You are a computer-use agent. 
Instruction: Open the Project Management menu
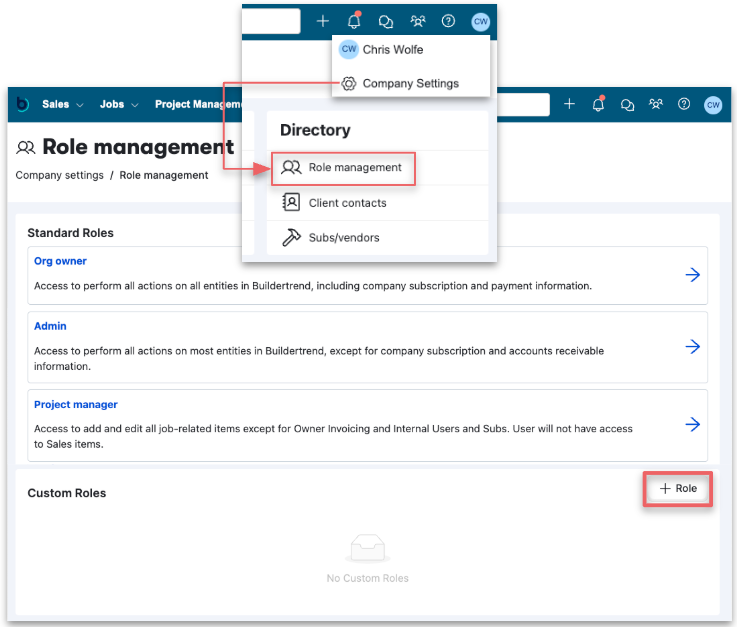[198, 104]
